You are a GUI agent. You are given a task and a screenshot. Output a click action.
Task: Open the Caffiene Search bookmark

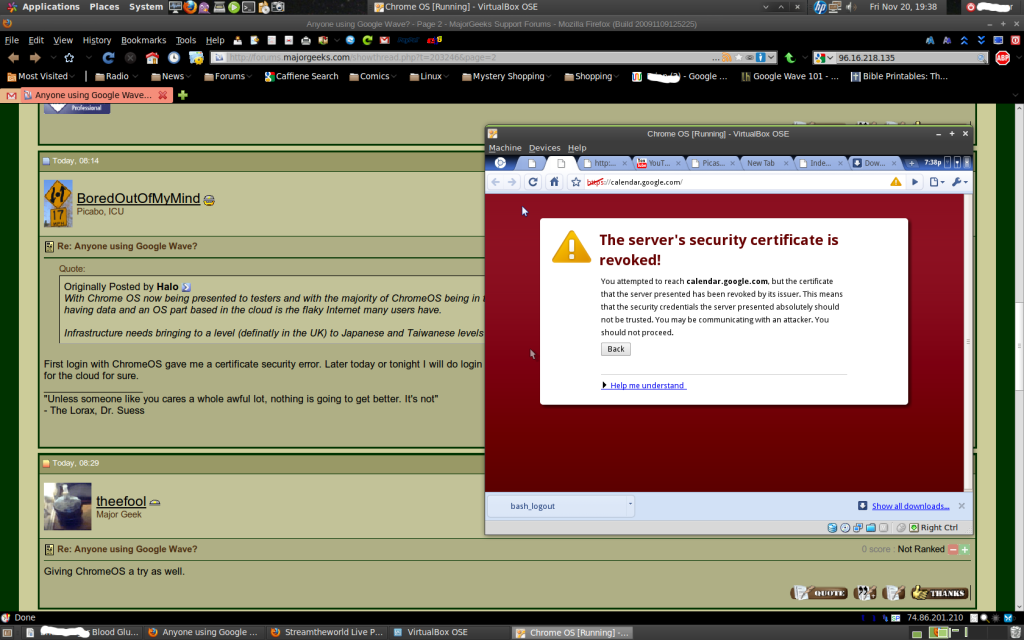point(300,76)
